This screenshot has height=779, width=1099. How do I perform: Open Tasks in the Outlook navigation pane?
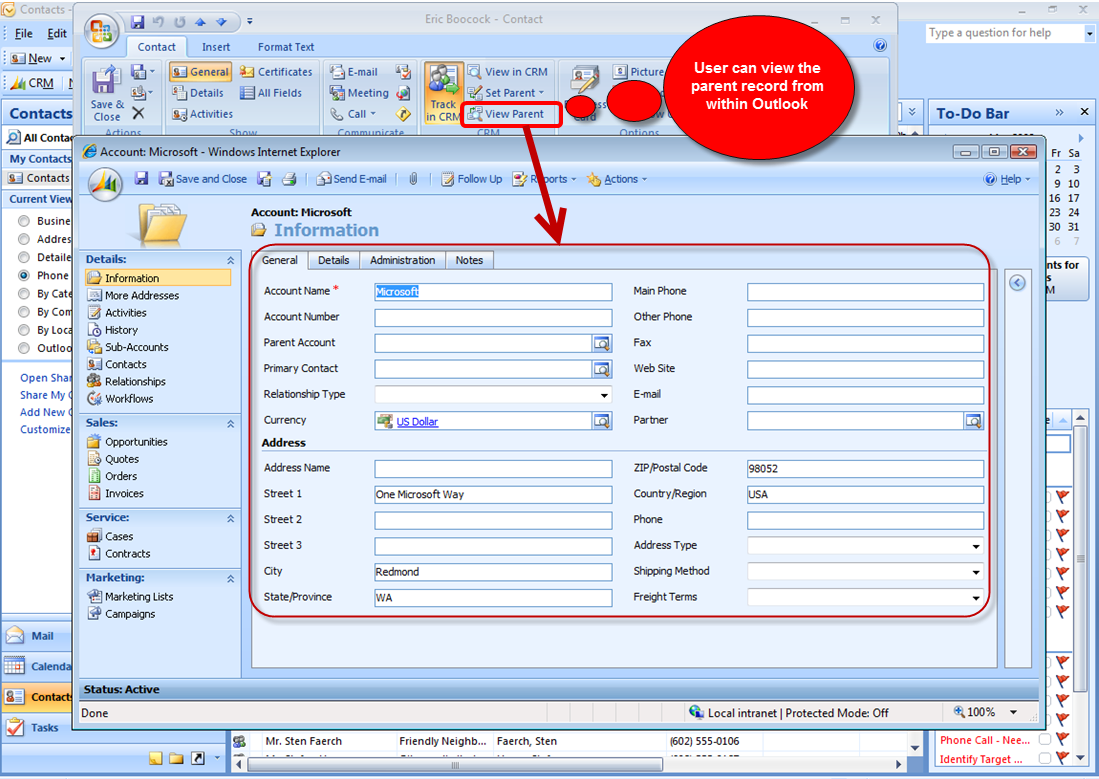37,727
